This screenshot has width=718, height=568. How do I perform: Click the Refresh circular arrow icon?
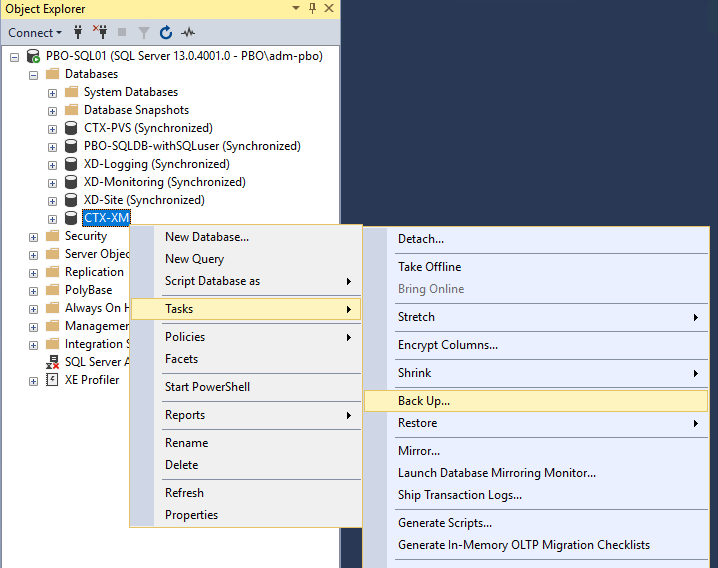[x=166, y=33]
